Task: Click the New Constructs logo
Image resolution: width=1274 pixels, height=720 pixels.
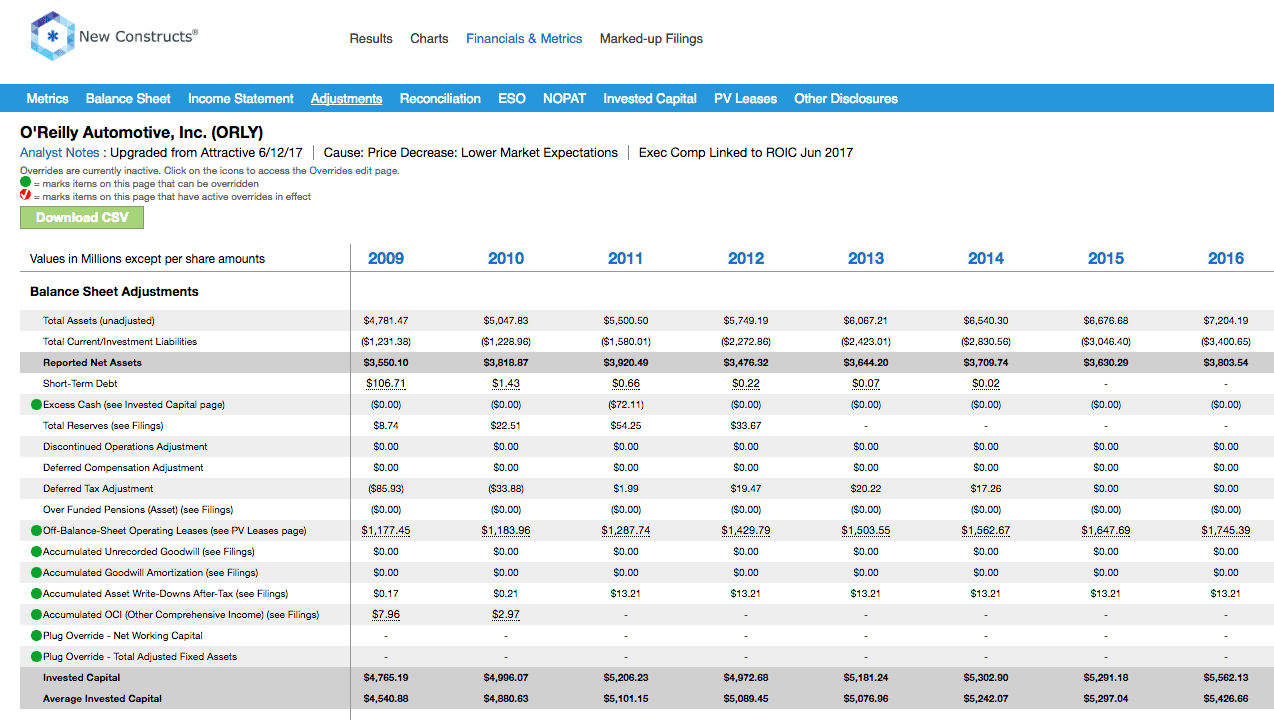Action: coord(115,37)
